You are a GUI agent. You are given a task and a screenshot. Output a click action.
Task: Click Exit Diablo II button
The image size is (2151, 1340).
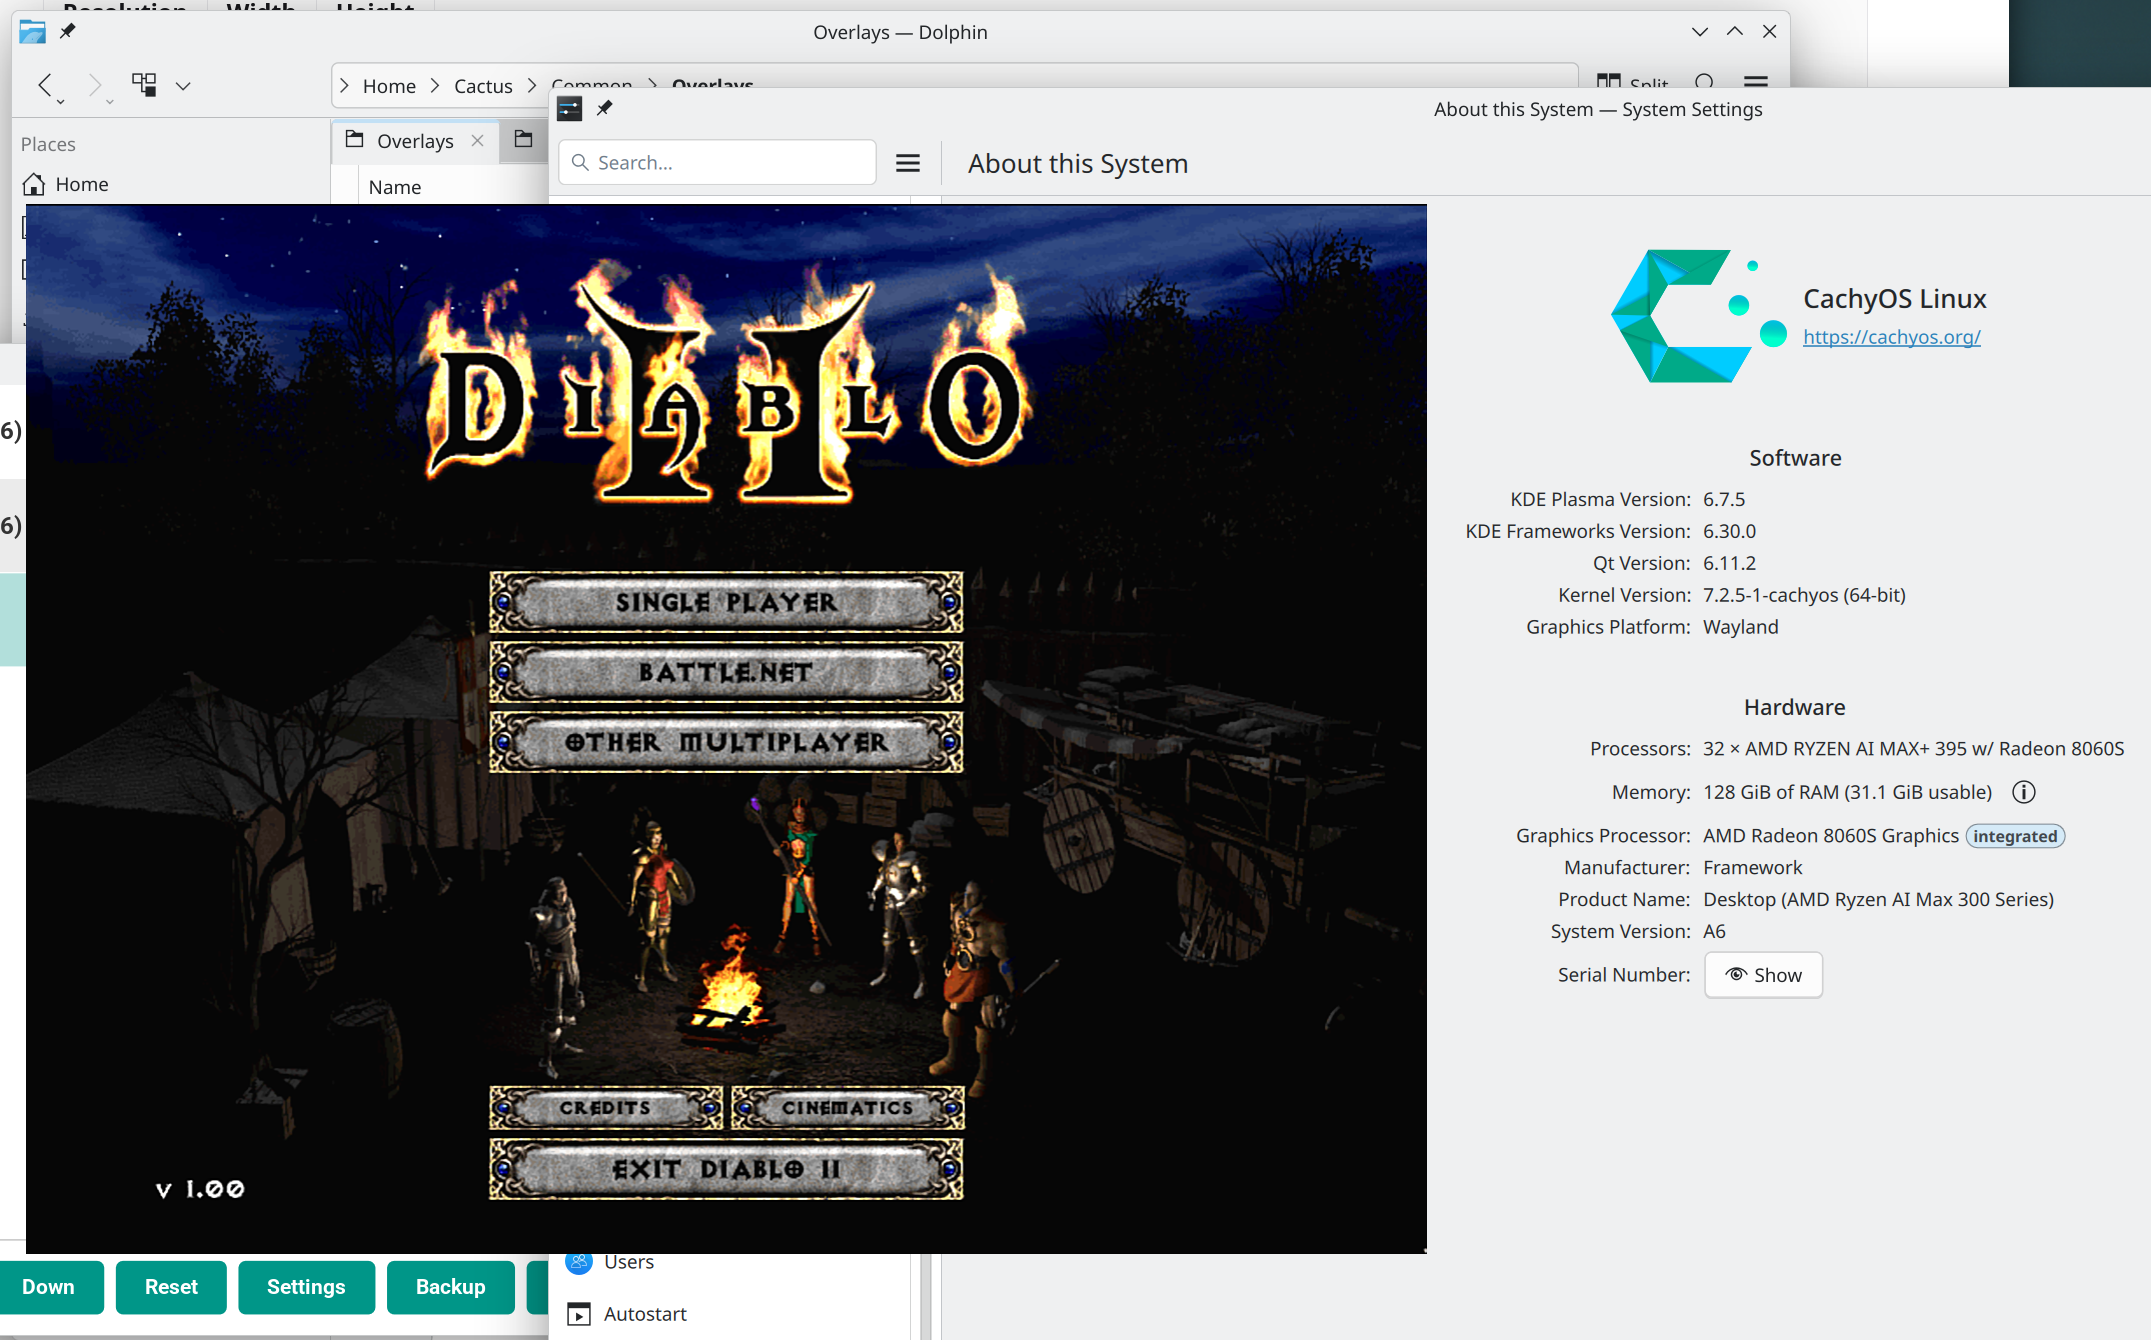[x=726, y=1169]
